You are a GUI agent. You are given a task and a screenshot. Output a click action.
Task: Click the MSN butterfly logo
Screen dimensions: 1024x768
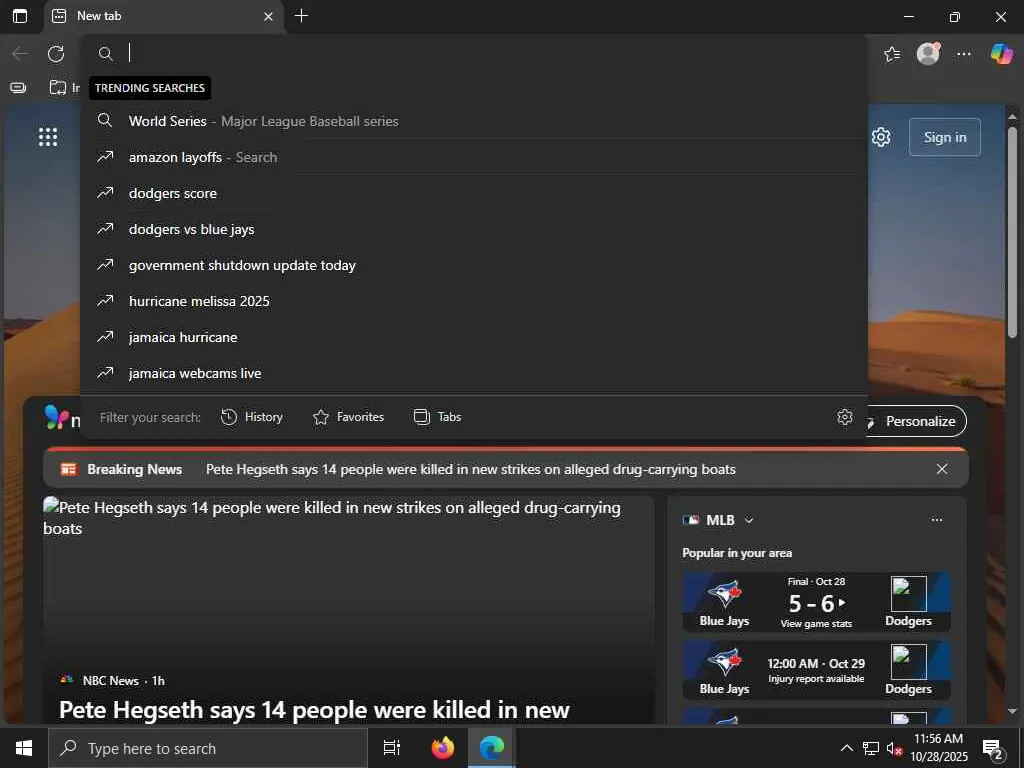[56, 417]
